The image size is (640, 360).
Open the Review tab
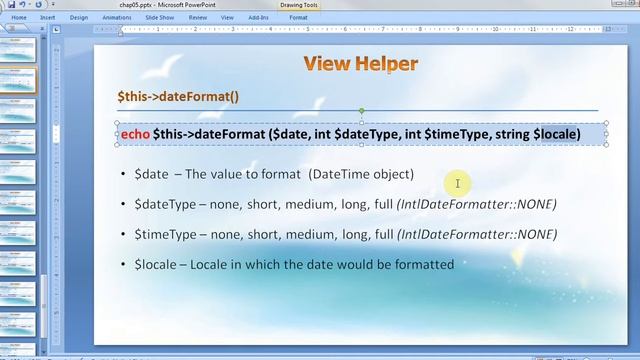pos(198,18)
